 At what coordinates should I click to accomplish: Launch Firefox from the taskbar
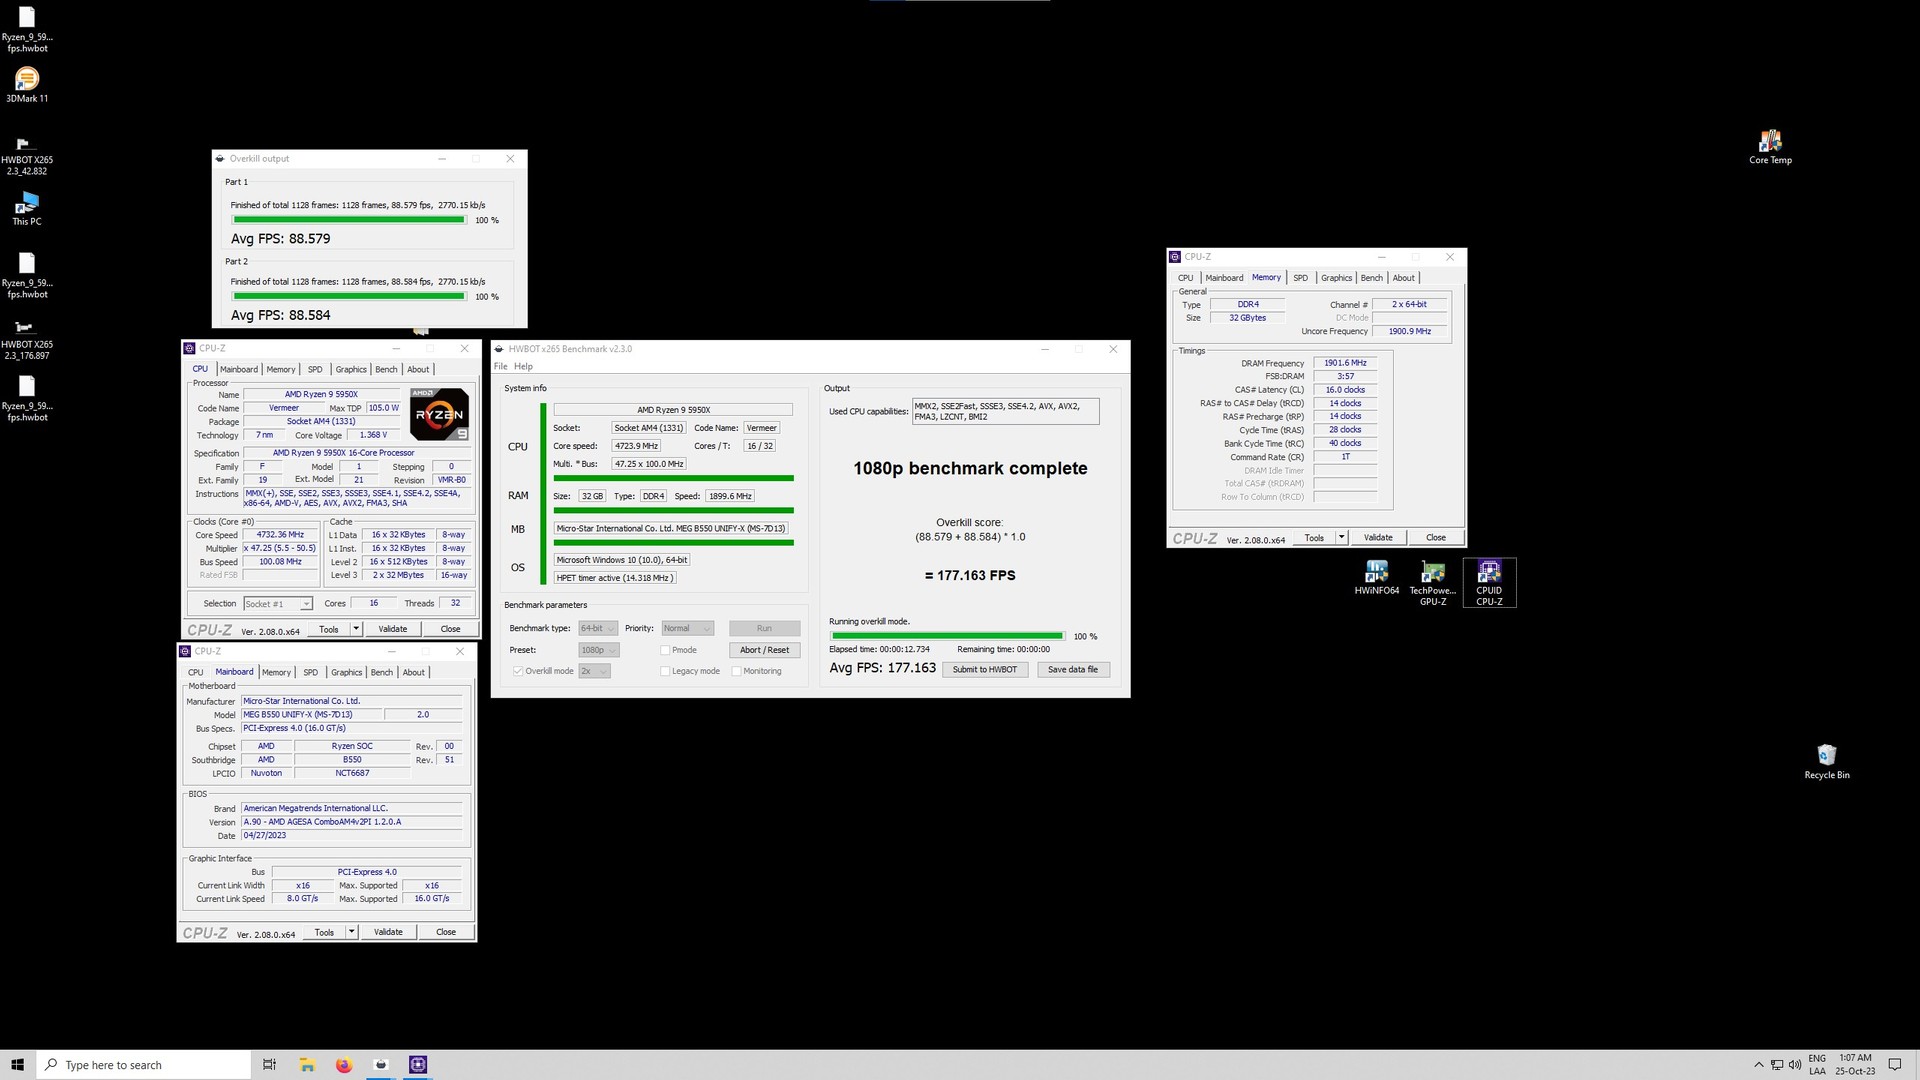[x=344, y=1065]
